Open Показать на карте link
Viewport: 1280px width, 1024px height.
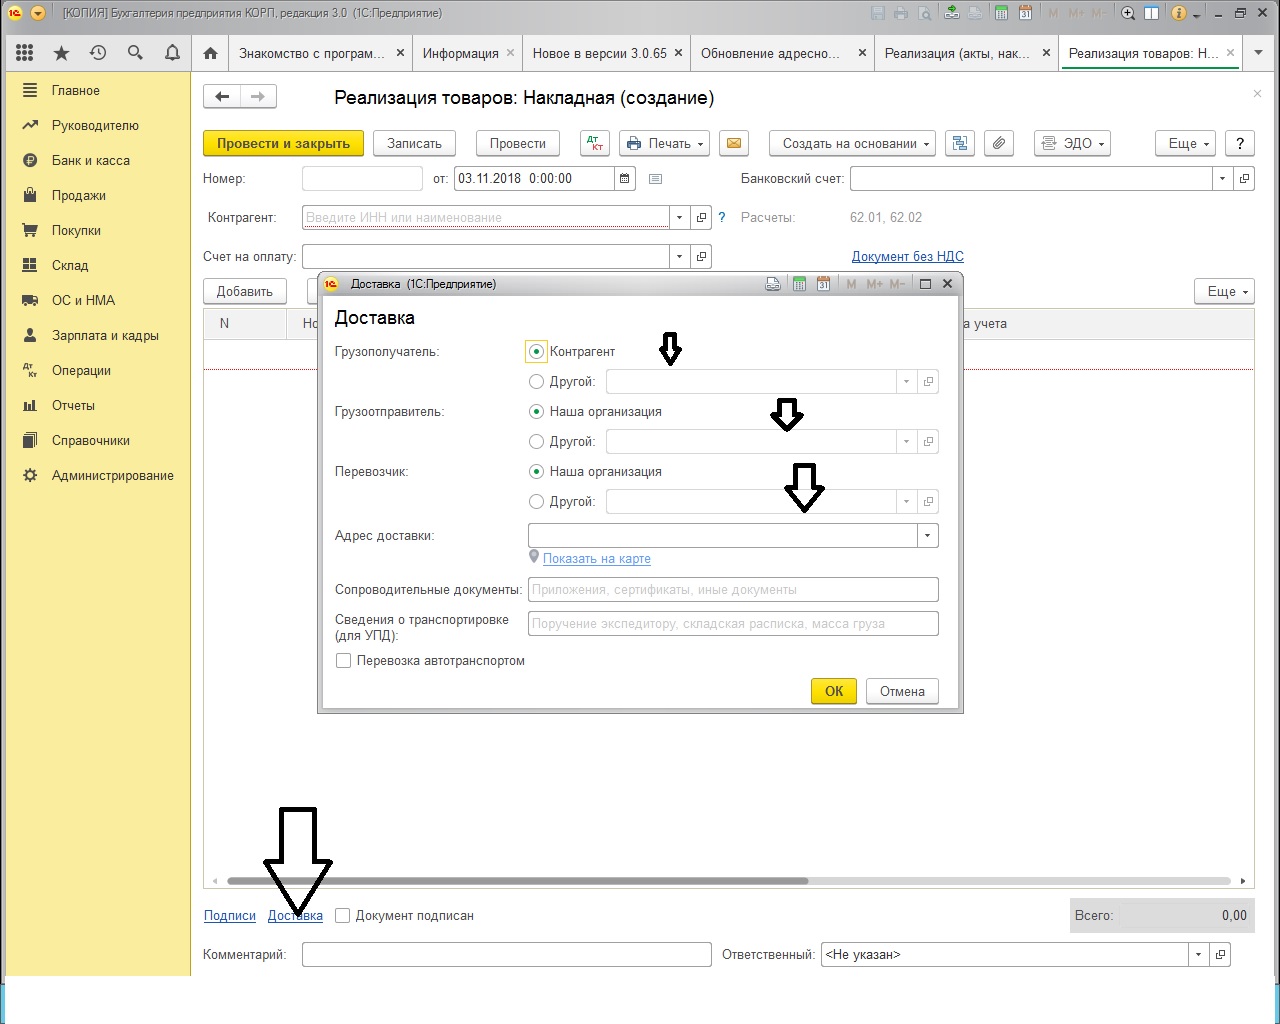tap(597, 559)
